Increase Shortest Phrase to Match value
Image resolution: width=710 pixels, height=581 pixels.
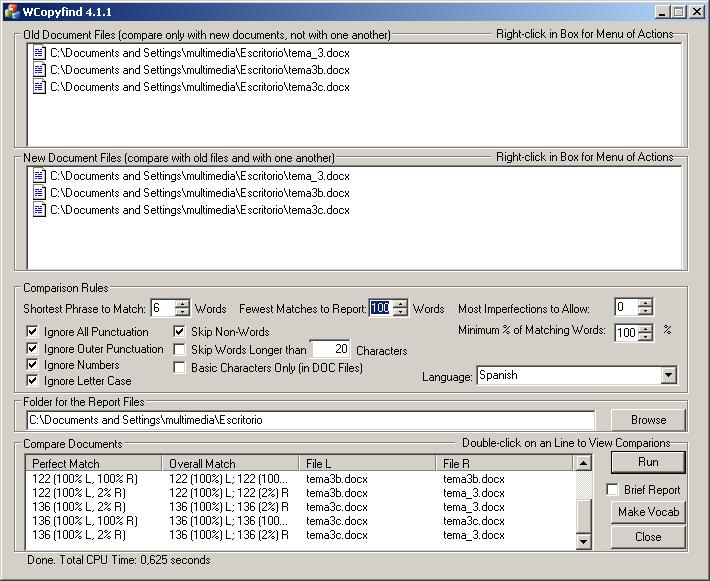182,304
